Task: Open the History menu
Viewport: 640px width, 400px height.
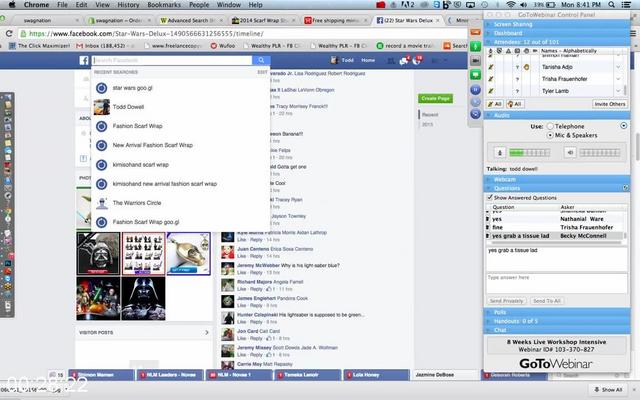Action: pos(128,5)
